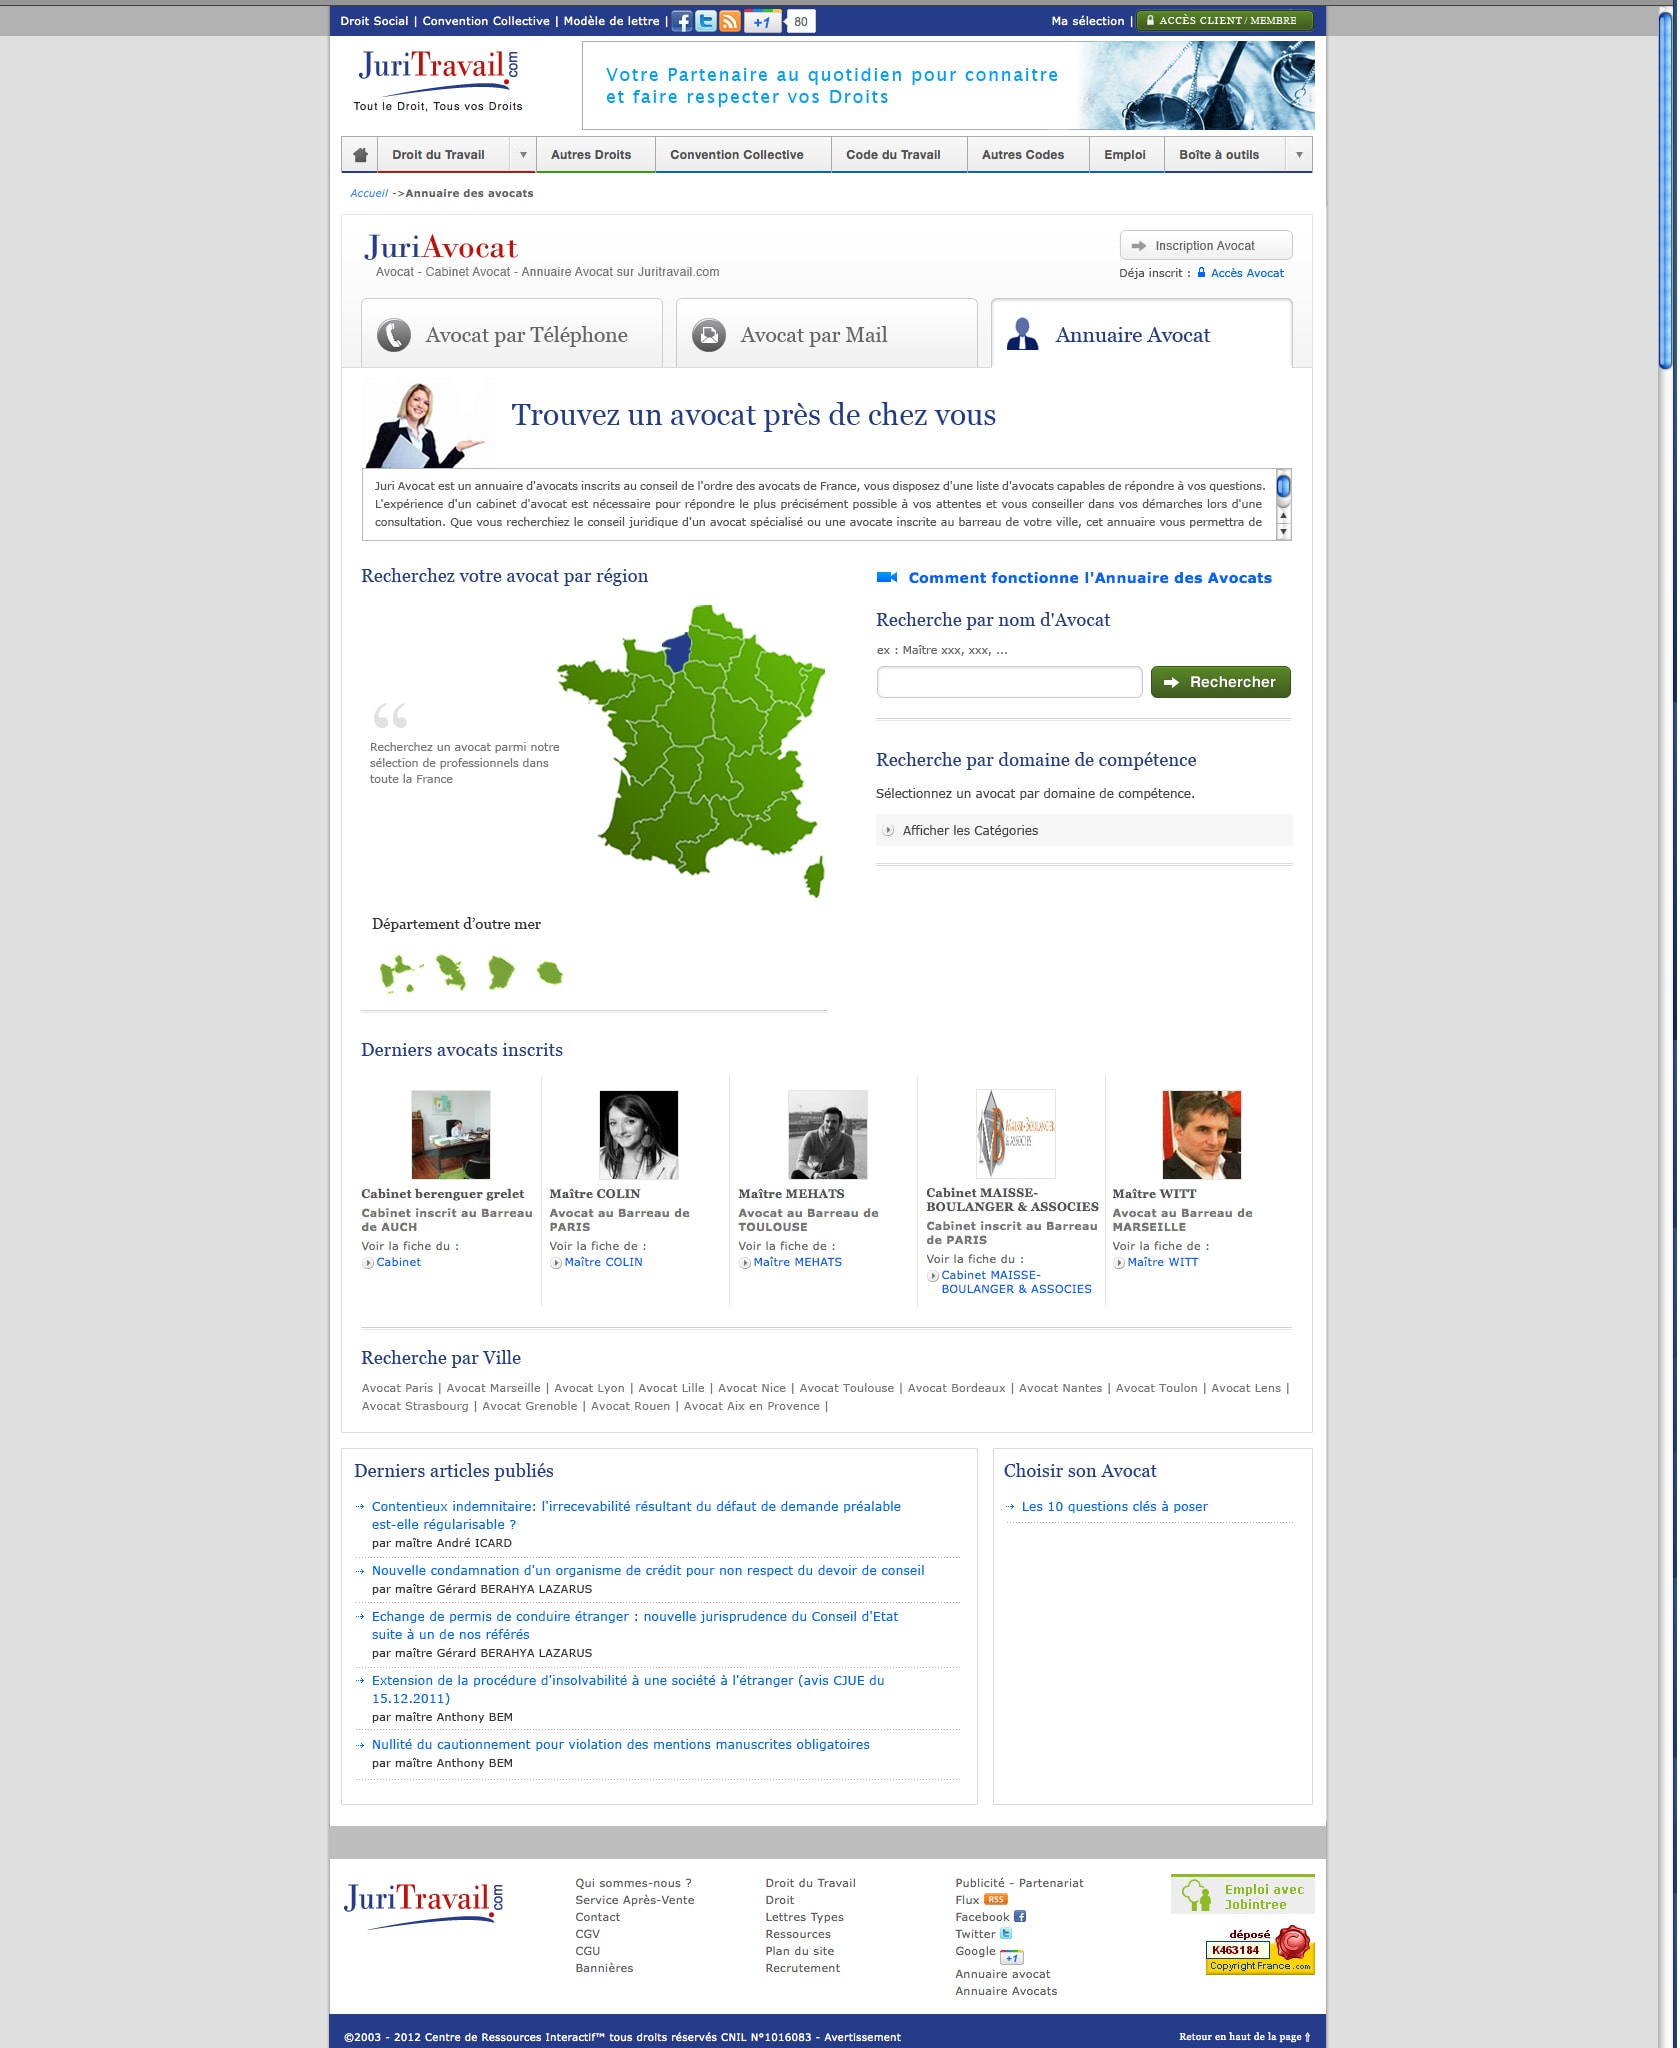Switch to the Avocat par Mail tab
This screenshot has height=2048, width=1680.
point(827,333)
